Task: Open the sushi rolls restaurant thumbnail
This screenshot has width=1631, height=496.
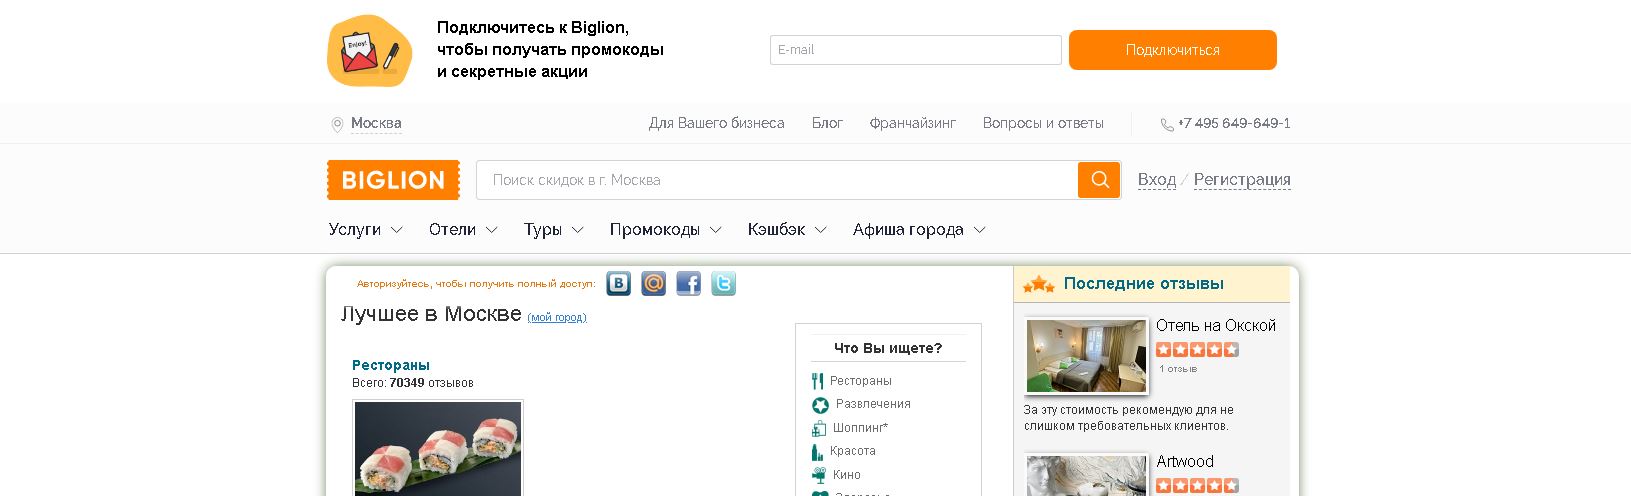Action: pos(438,448)
